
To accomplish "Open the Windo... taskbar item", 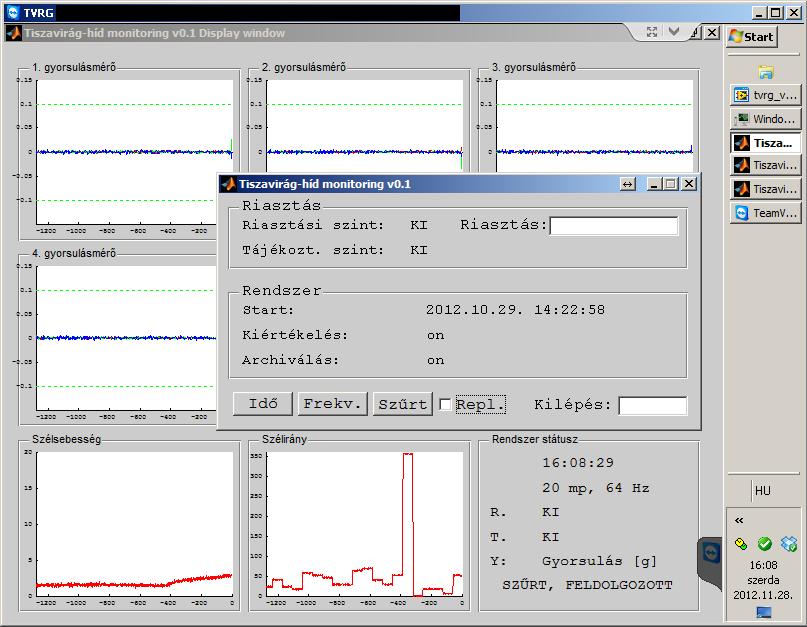I will pos(765,119).
